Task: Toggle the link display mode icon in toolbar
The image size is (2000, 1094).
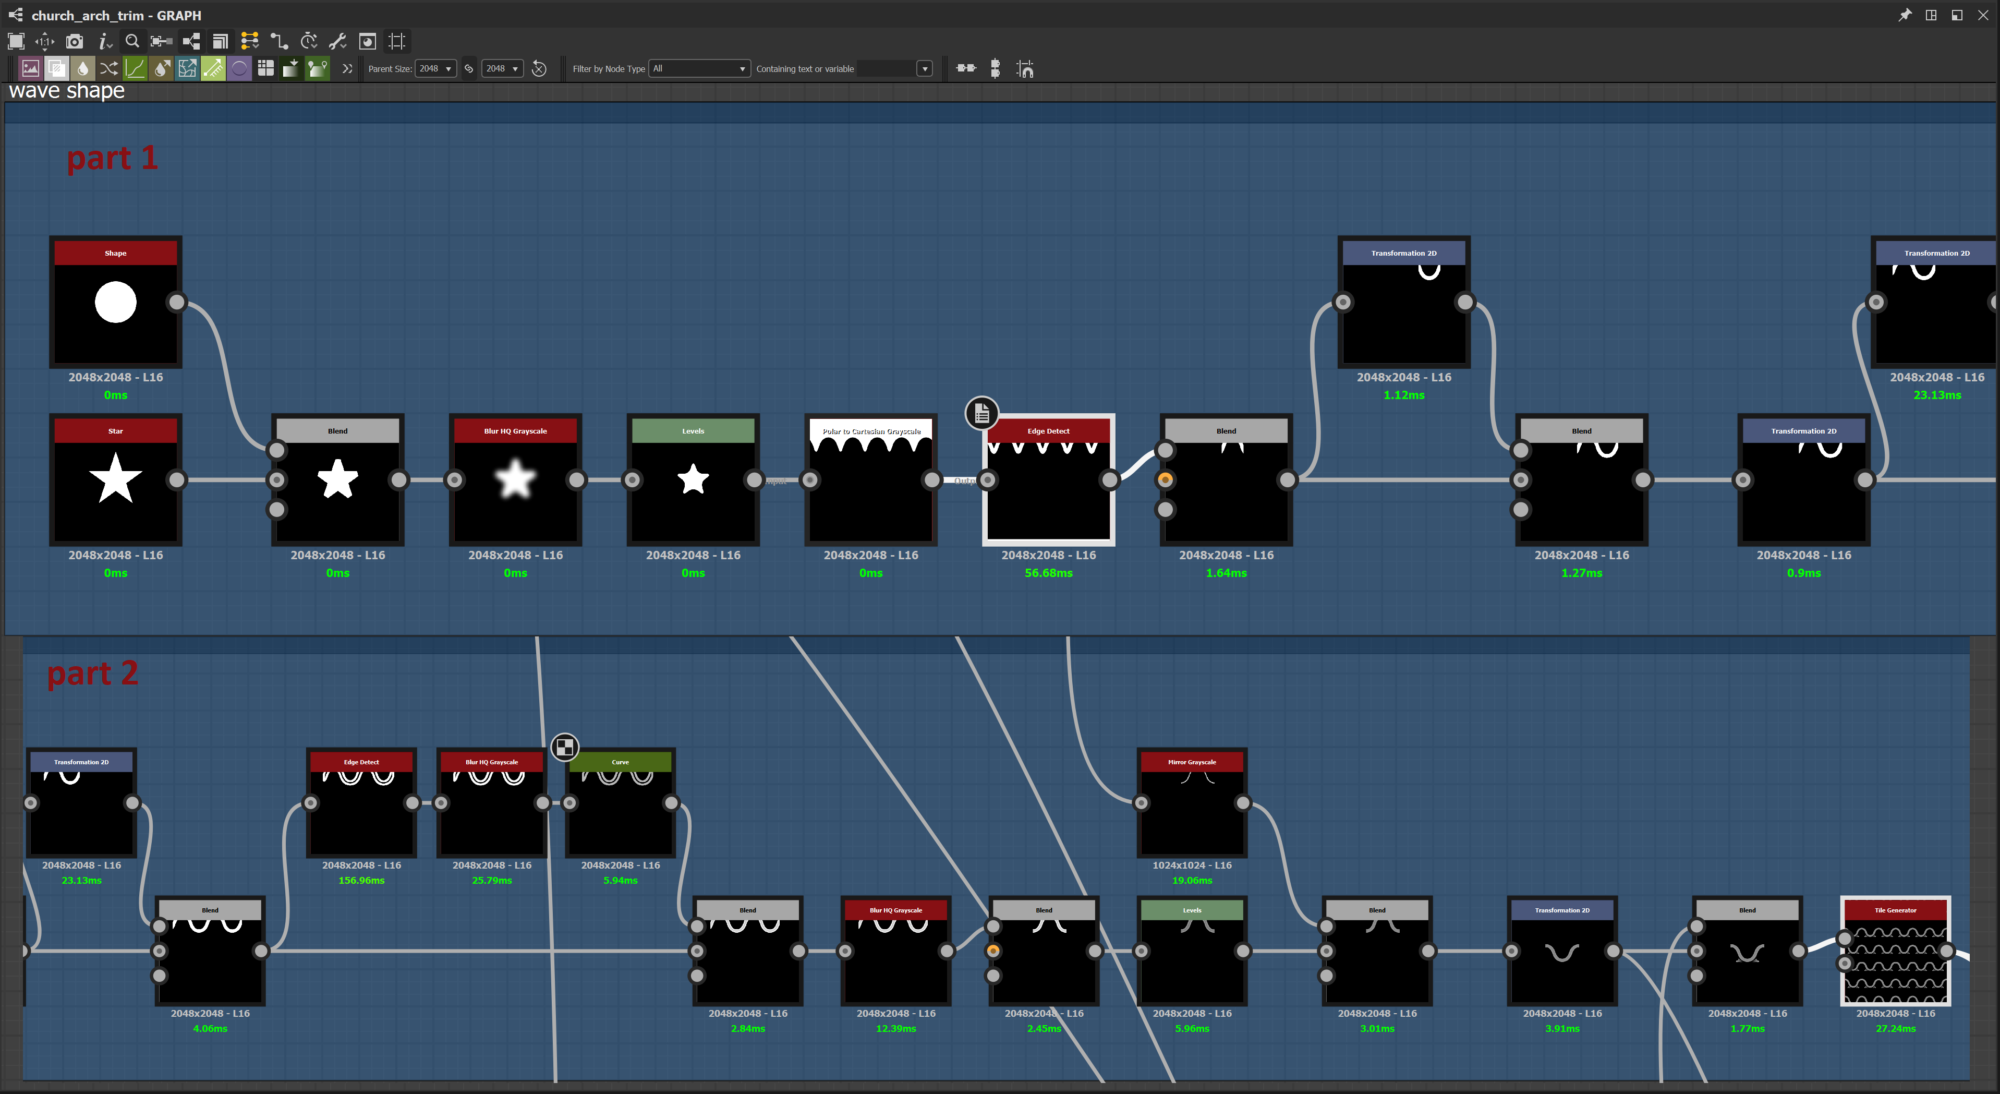Action: click(x=279, y=41)
